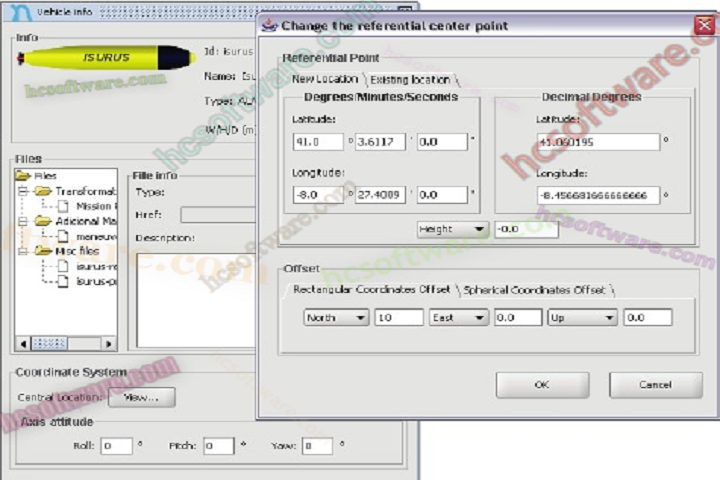Open the Height dropdown
This screenshot has width=720, height=480.
point(452,229)
